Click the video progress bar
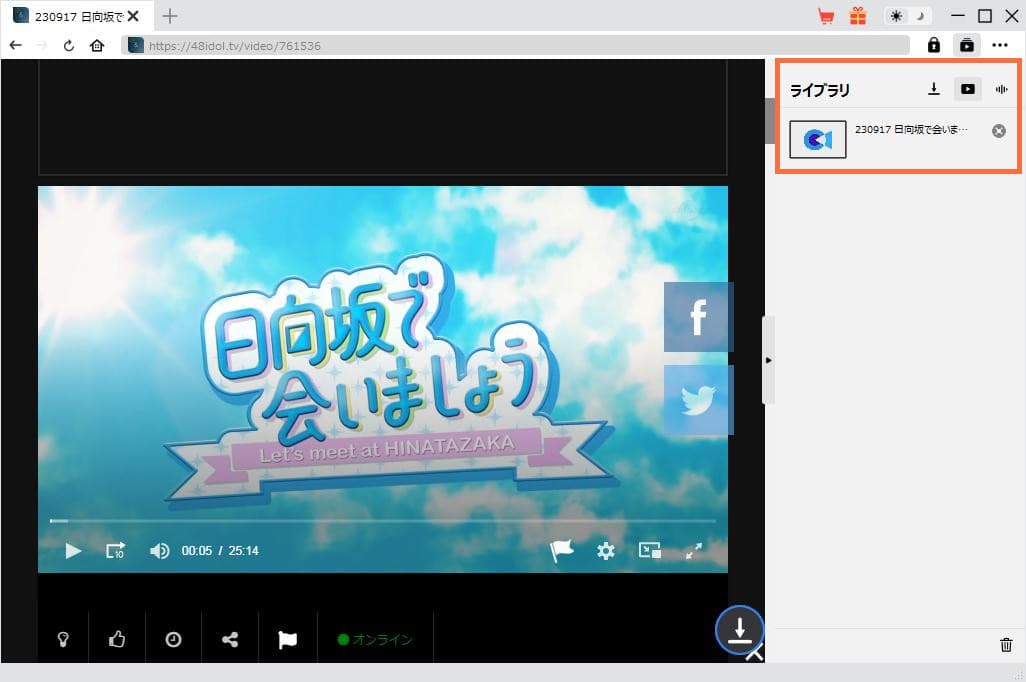This screenshot has width=1026, height=682. 383,521
